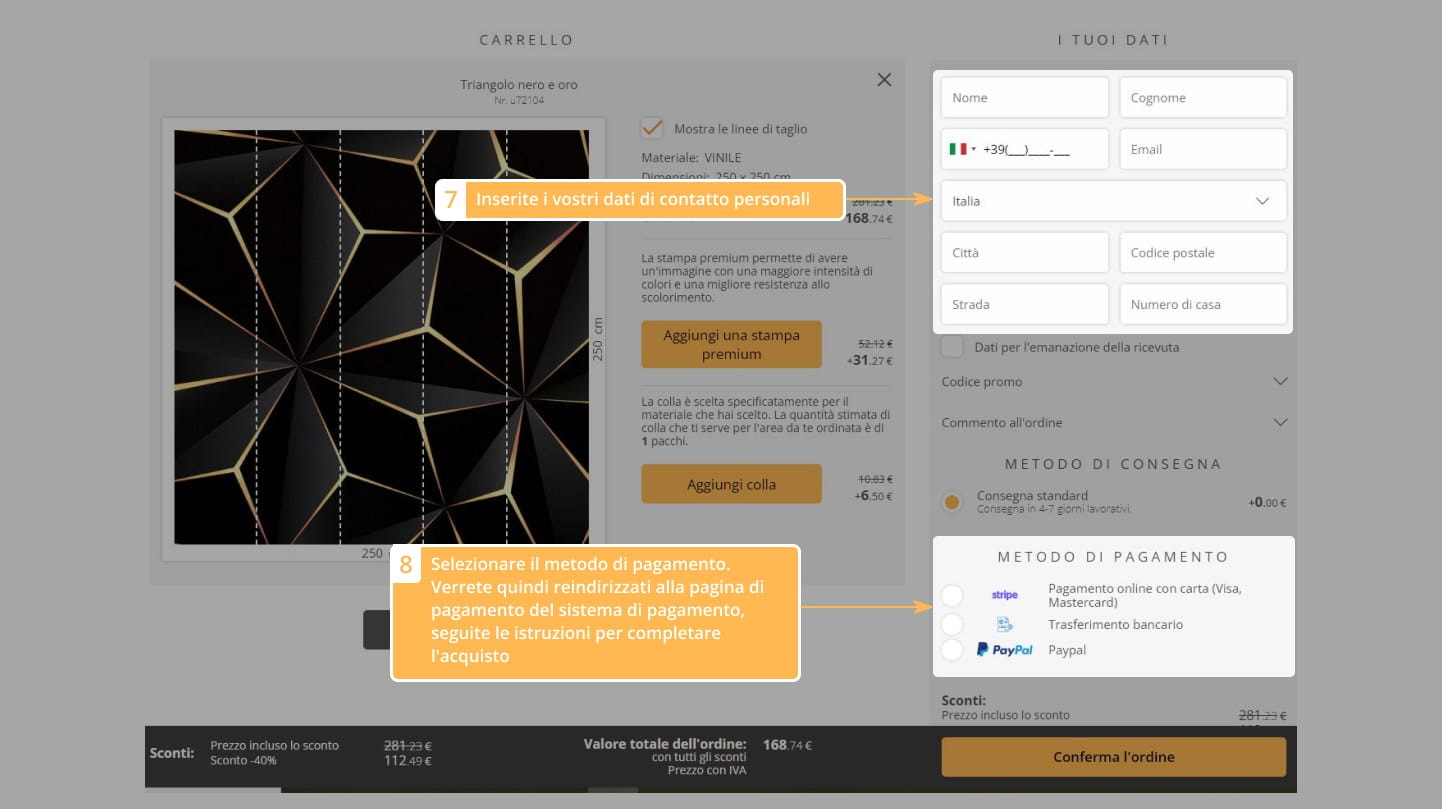
Task: Open the Italia country dropdown
Action: tap(1113, 201)
